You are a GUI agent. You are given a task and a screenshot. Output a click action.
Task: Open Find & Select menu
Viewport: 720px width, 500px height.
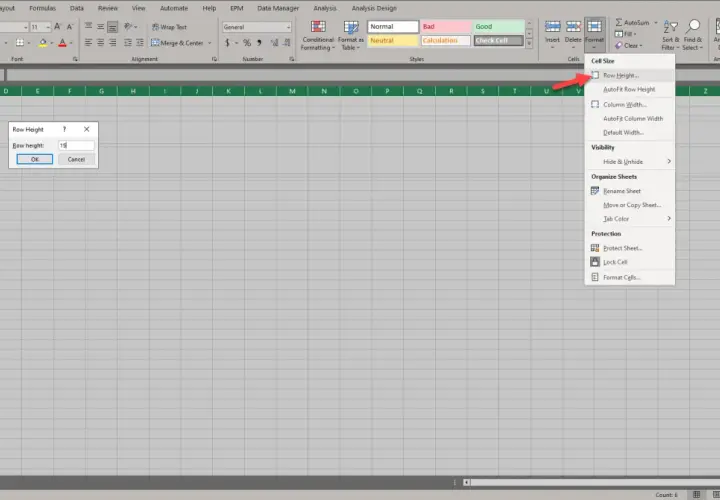pyautogui.click(x=692, y=35)
